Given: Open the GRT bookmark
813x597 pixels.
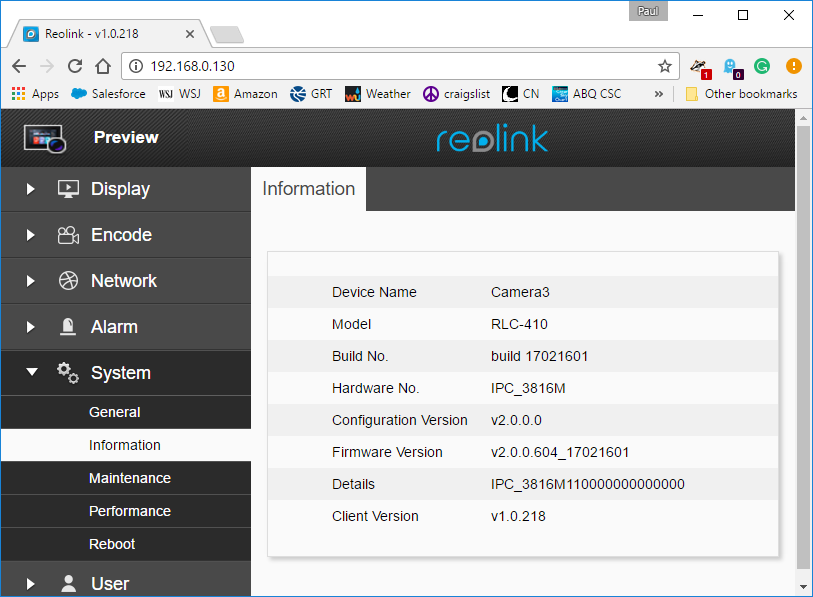Looking at the screenshot, I should [x=311, y=94].
